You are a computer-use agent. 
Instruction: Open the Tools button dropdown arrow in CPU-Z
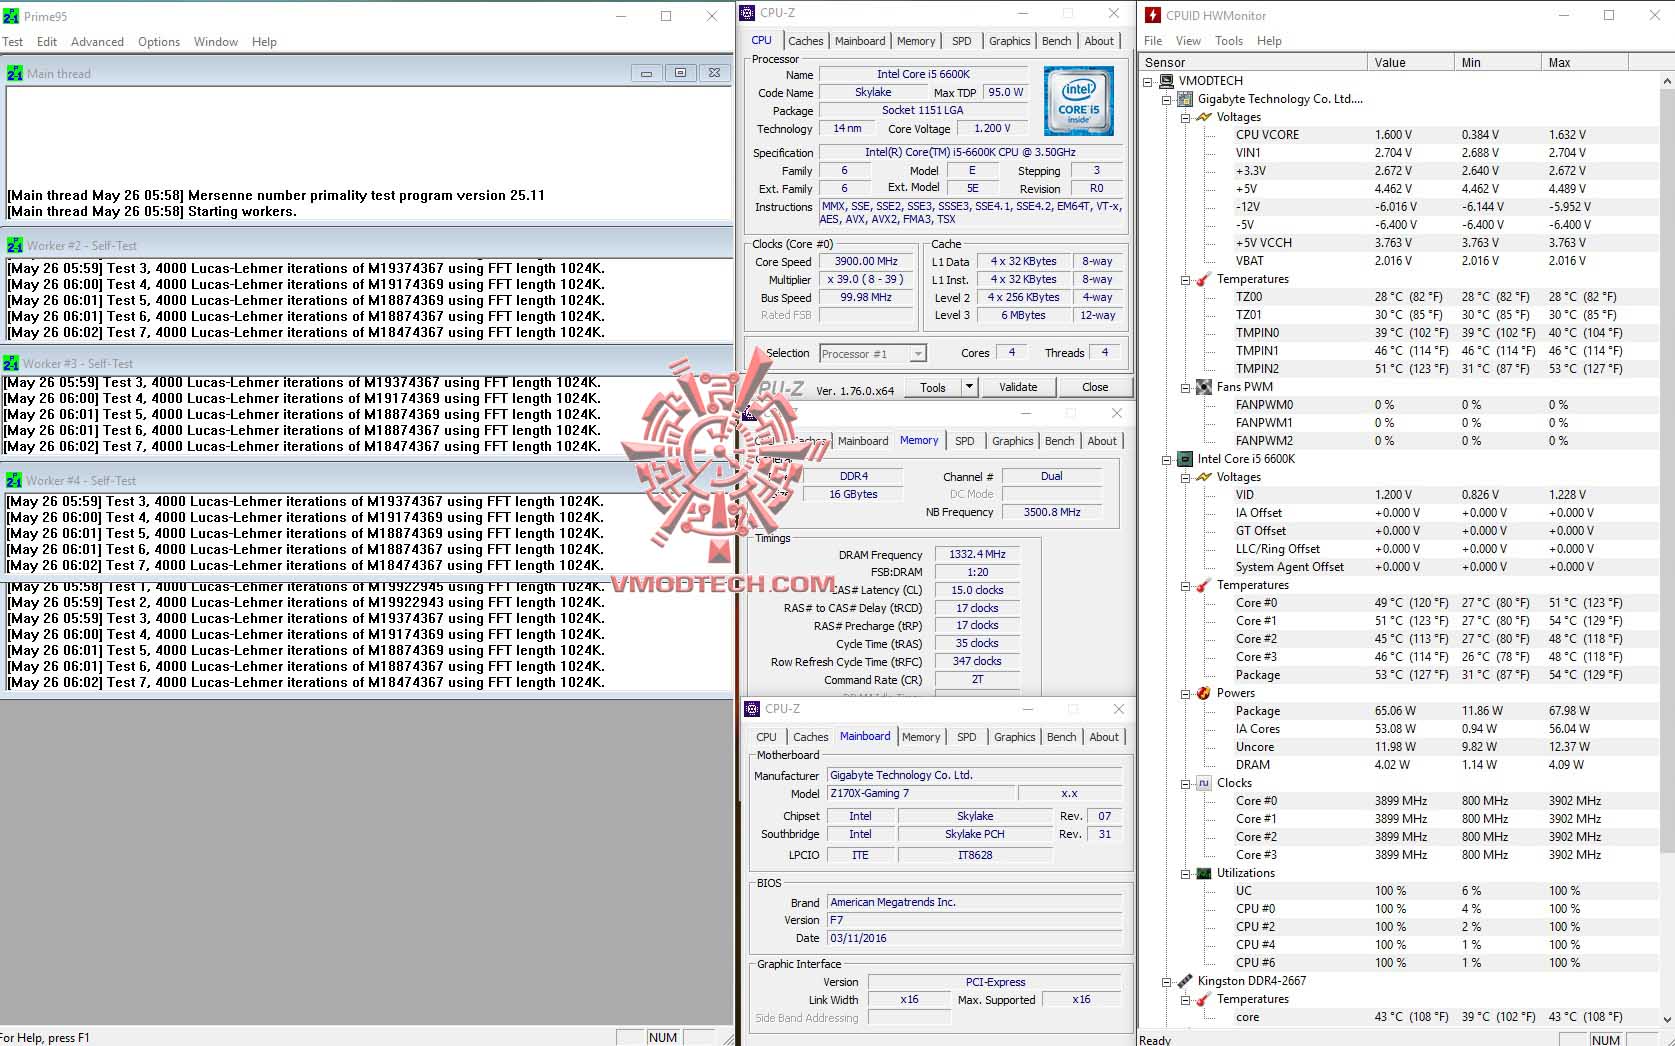[x=968, y=387]
